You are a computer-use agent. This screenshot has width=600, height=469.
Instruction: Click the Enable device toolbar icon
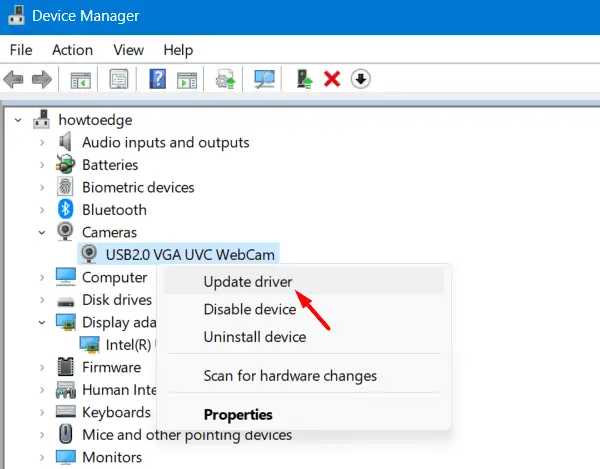(305, 79)
